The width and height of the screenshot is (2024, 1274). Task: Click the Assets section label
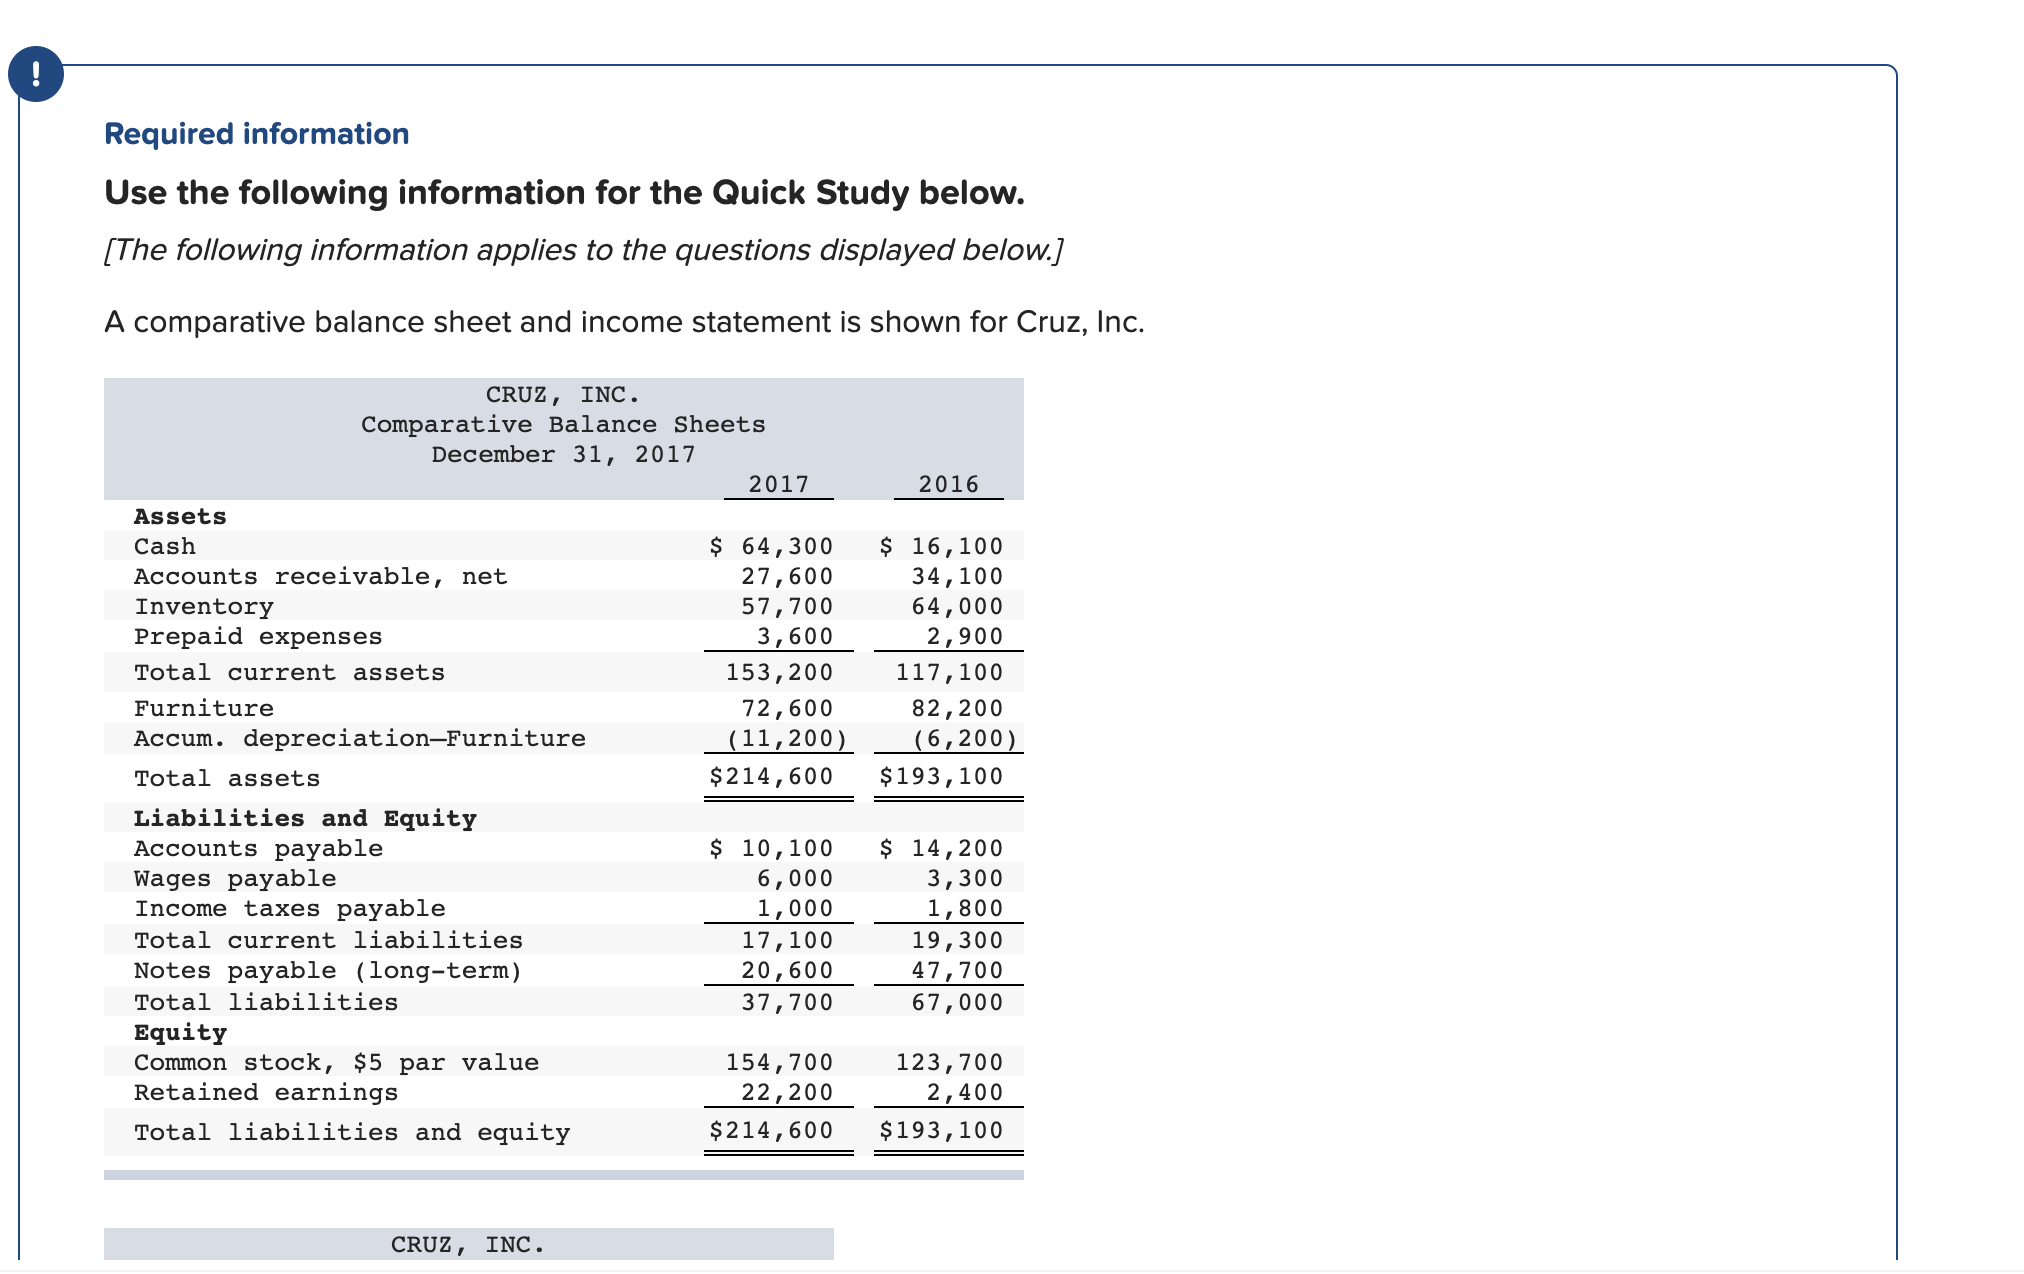pos(180,516)
